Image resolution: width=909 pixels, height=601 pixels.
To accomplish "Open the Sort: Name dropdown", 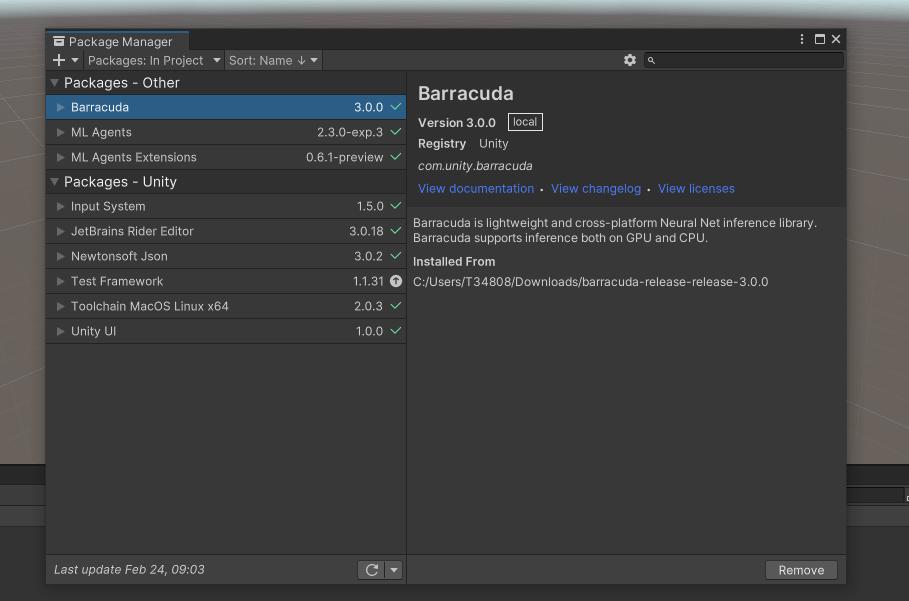I will [x=273, y=60].
